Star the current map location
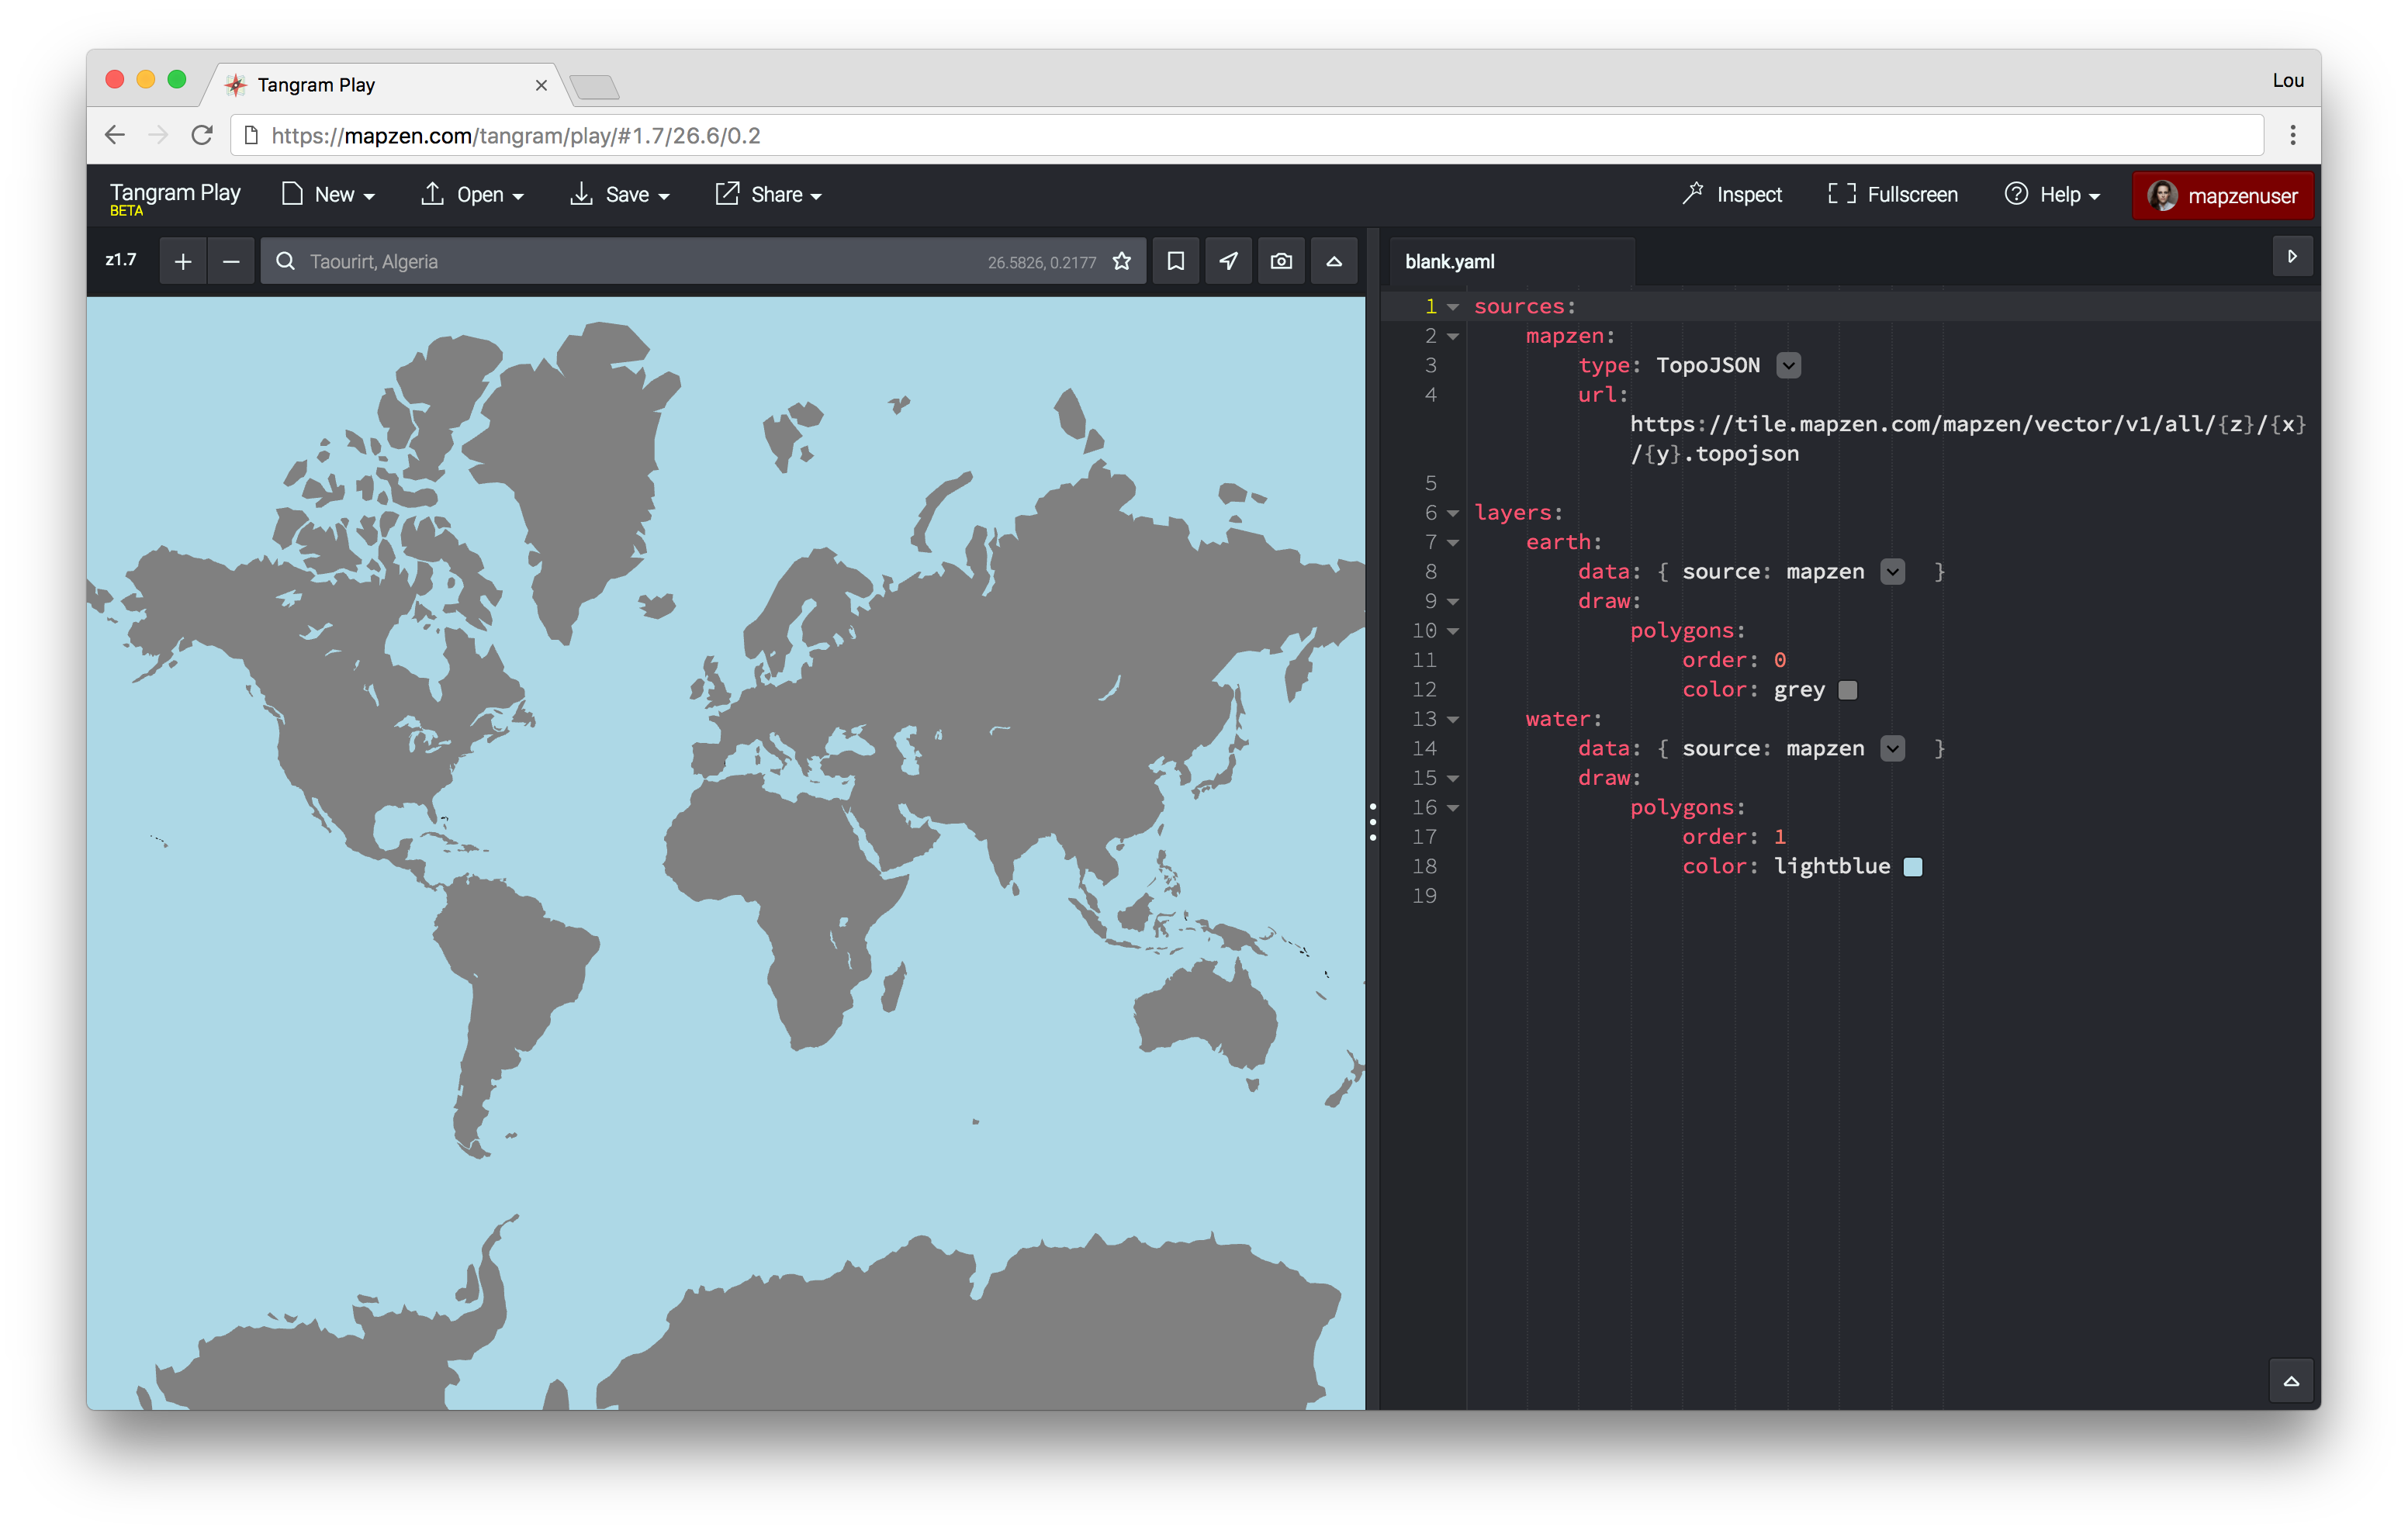 1121,261
